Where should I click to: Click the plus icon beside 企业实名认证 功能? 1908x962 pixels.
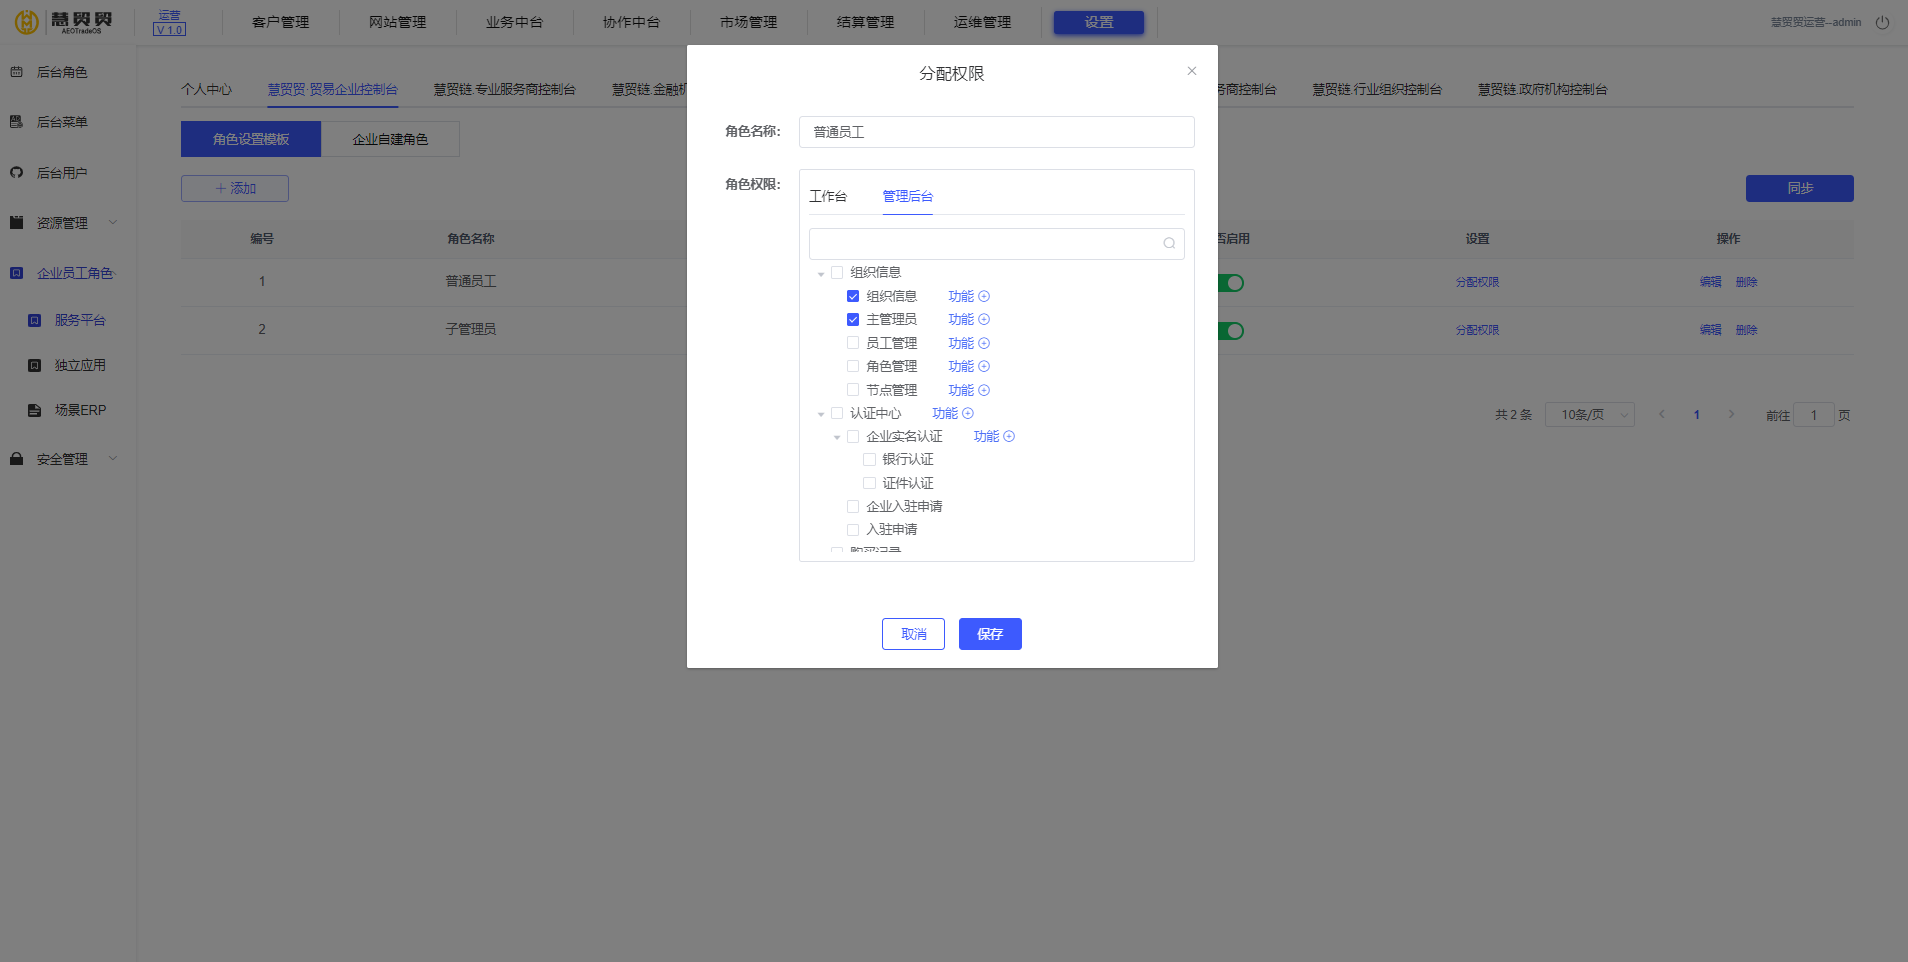click(1009, 437)
